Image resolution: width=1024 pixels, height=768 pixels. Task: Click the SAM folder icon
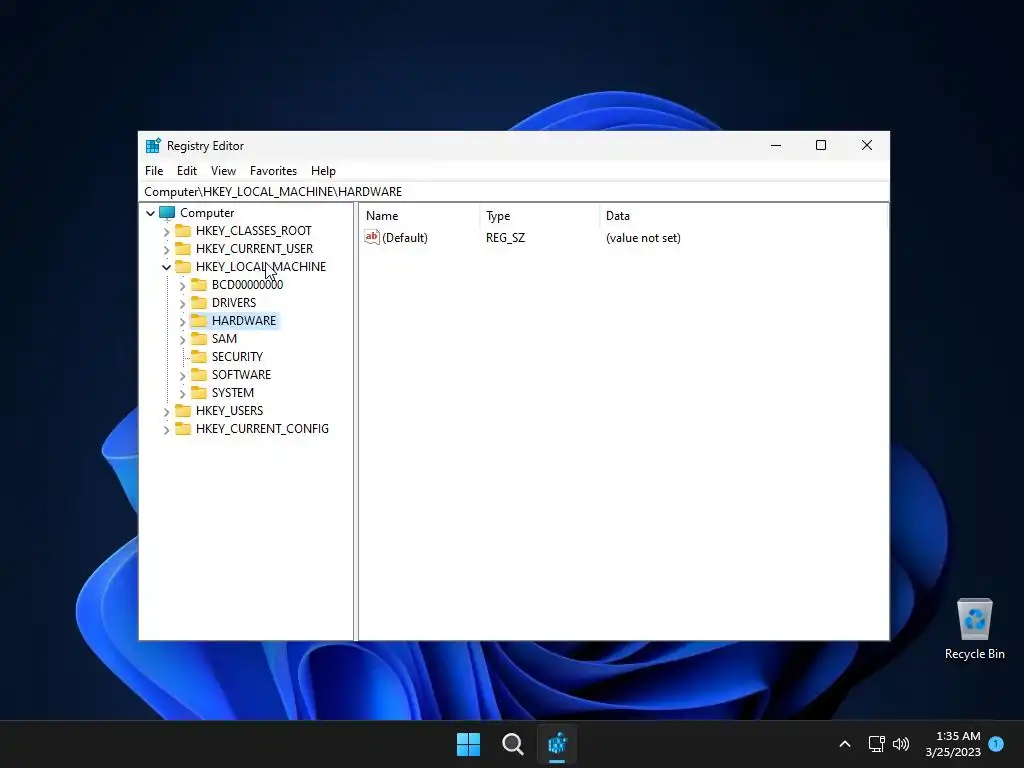click(x=199, y=338)
